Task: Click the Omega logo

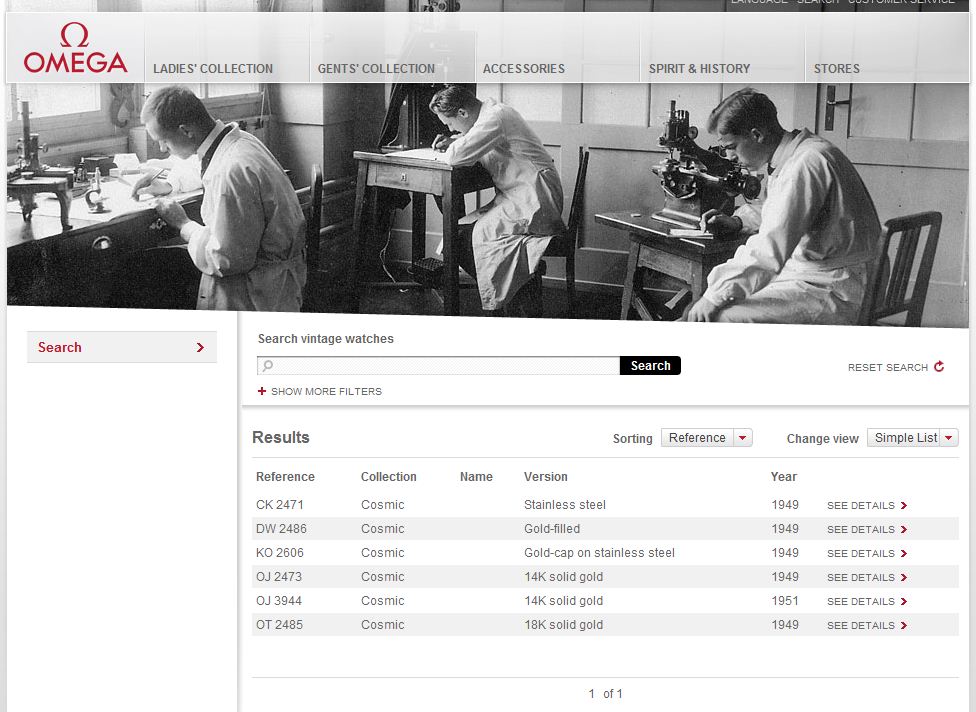Action: tap(75, 50)
